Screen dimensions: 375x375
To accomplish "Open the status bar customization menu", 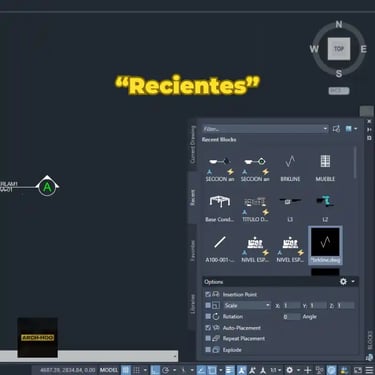I will pos(369,370).
